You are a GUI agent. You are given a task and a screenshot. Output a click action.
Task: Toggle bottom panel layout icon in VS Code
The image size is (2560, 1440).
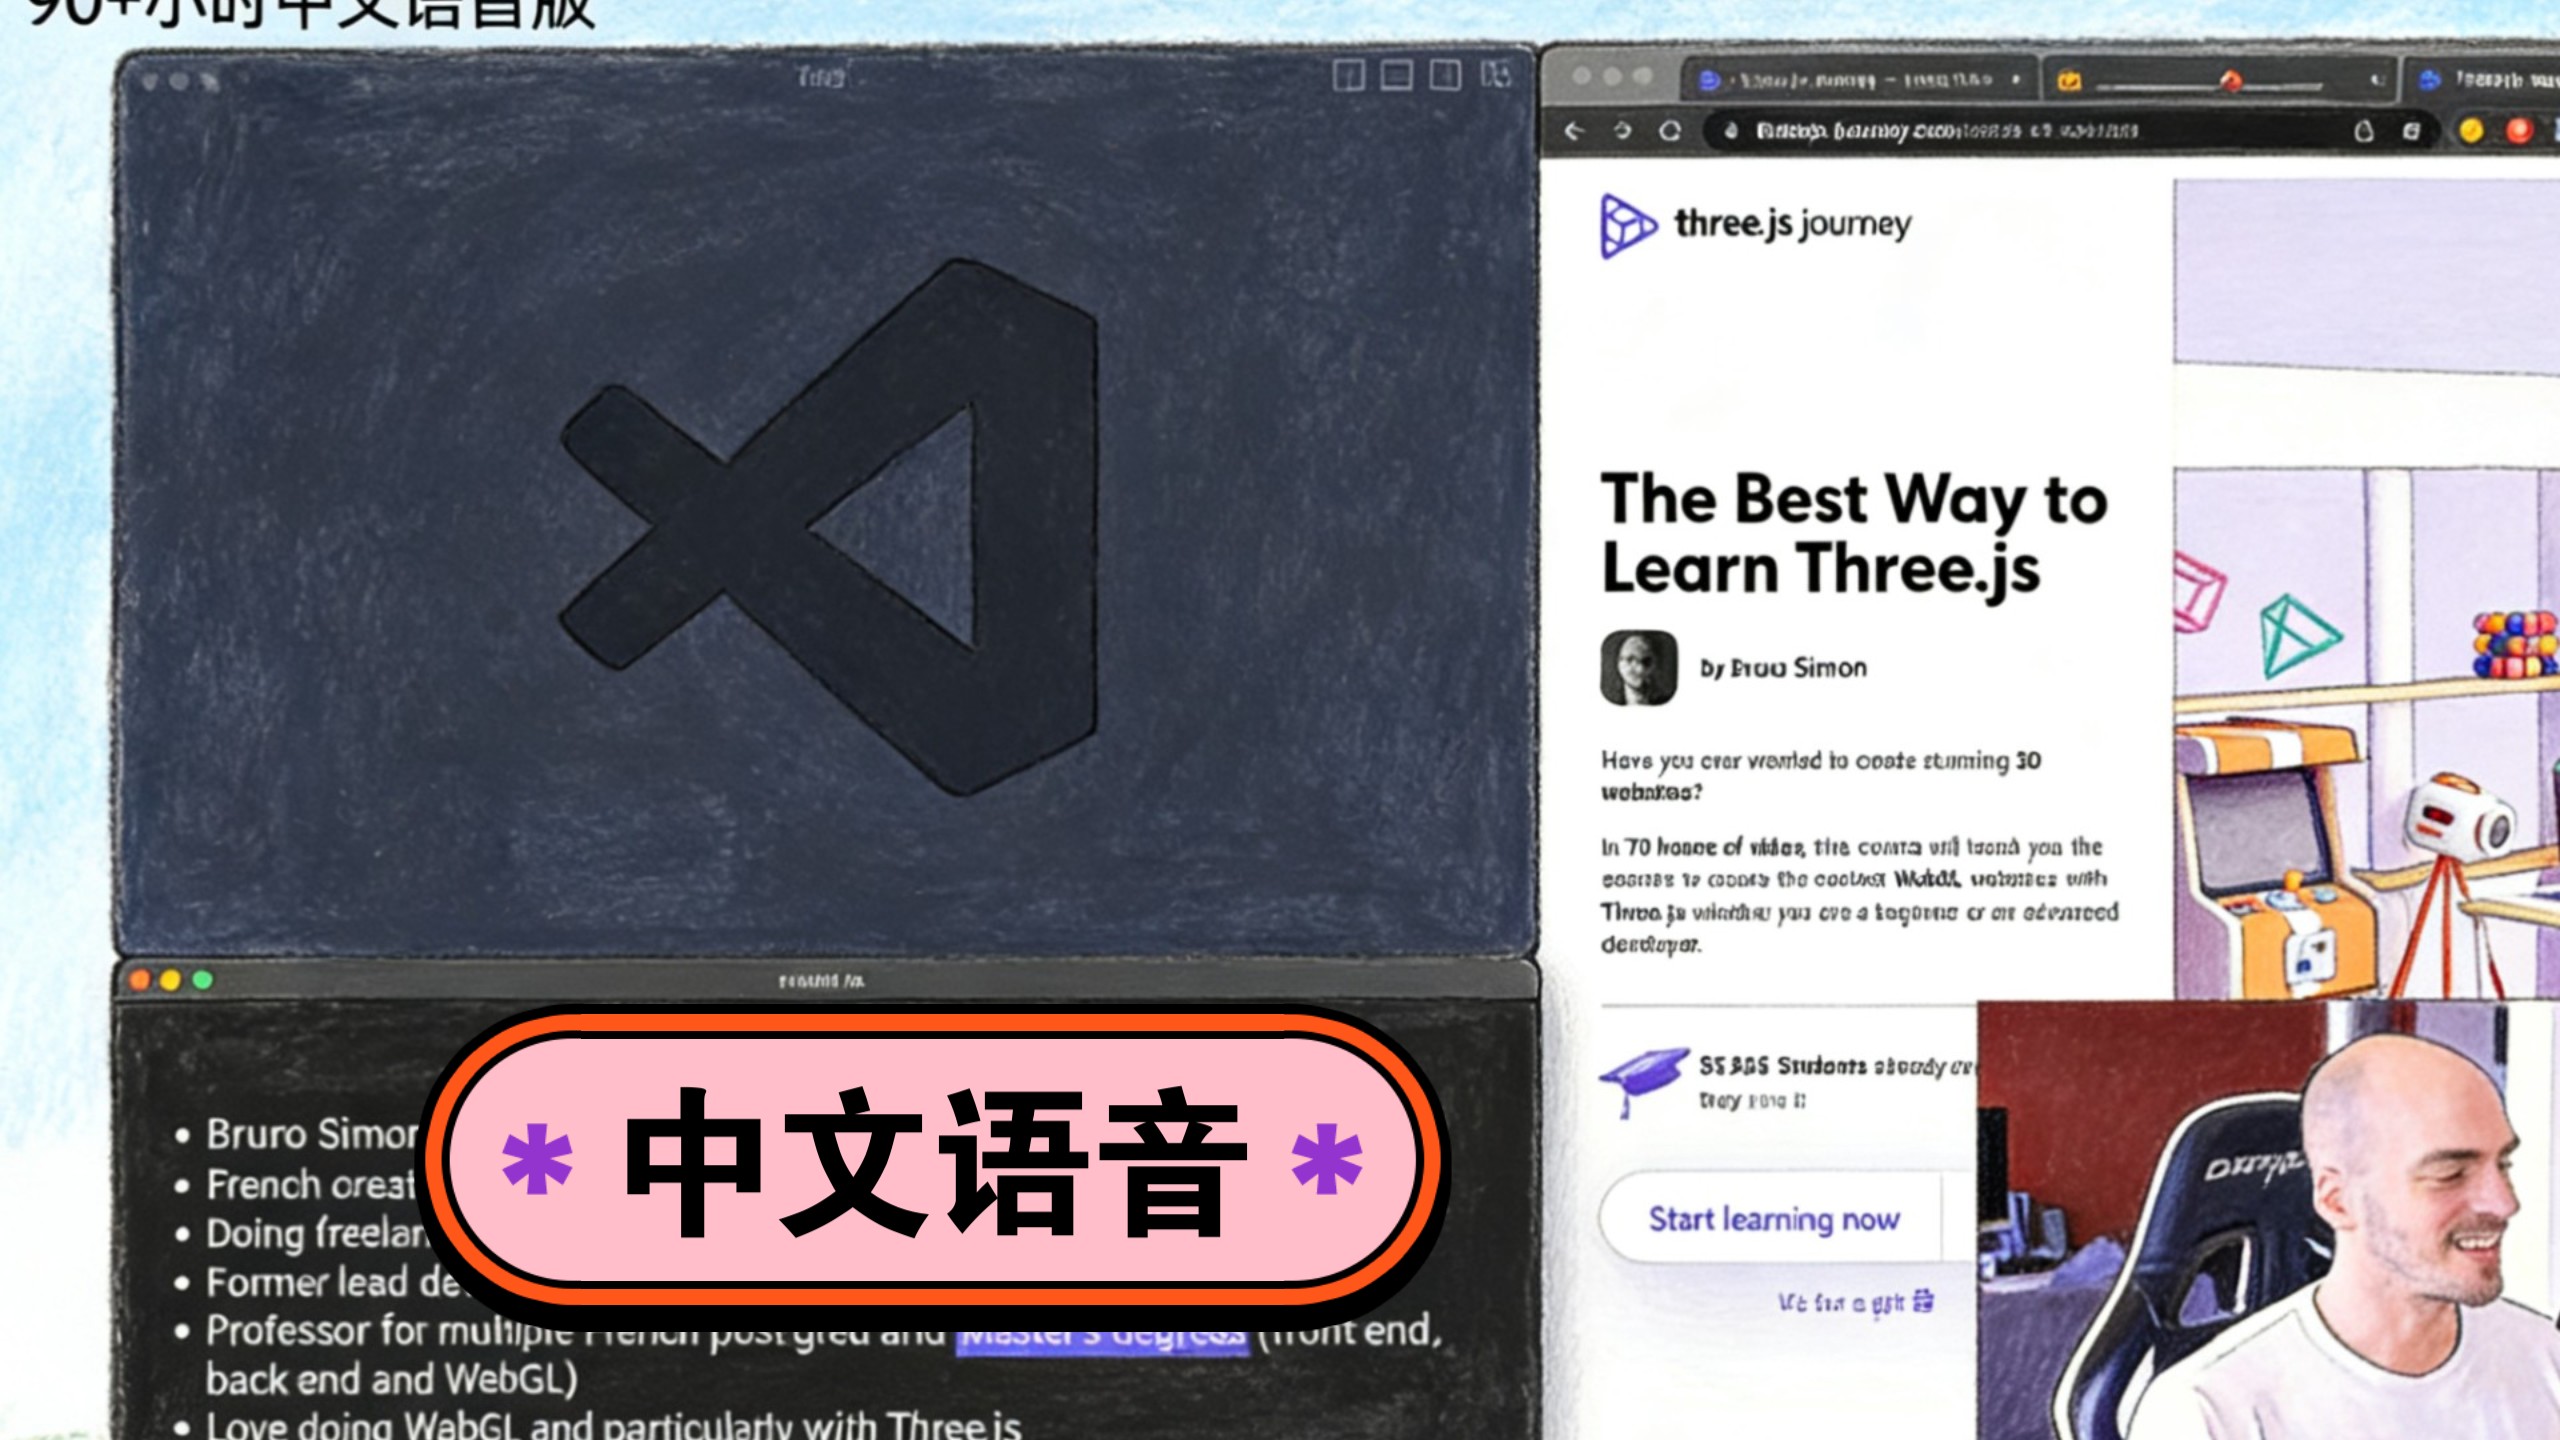(1397, 75)
